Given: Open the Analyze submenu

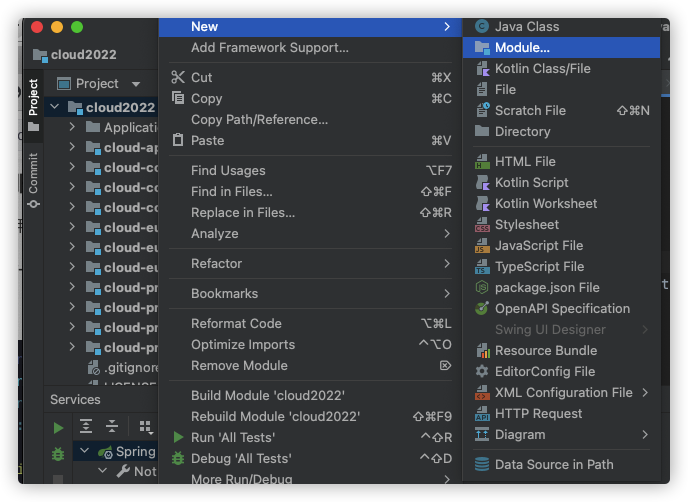Looking at the screenshot, I should 310,233.
